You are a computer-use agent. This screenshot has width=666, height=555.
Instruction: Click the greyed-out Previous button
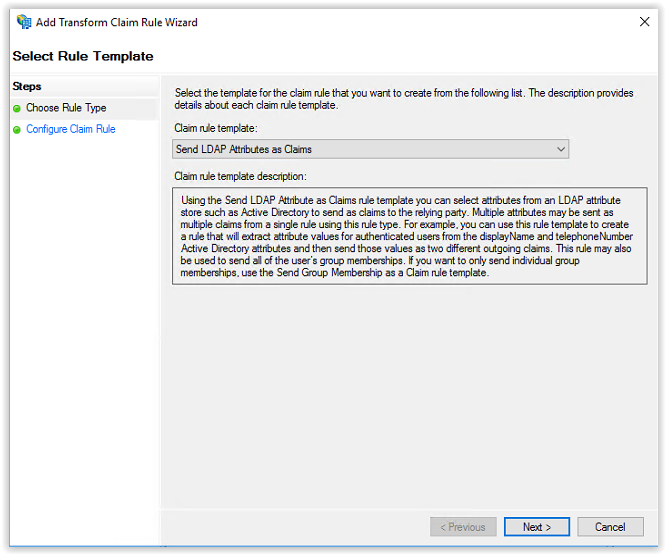(x=463, y=527)
